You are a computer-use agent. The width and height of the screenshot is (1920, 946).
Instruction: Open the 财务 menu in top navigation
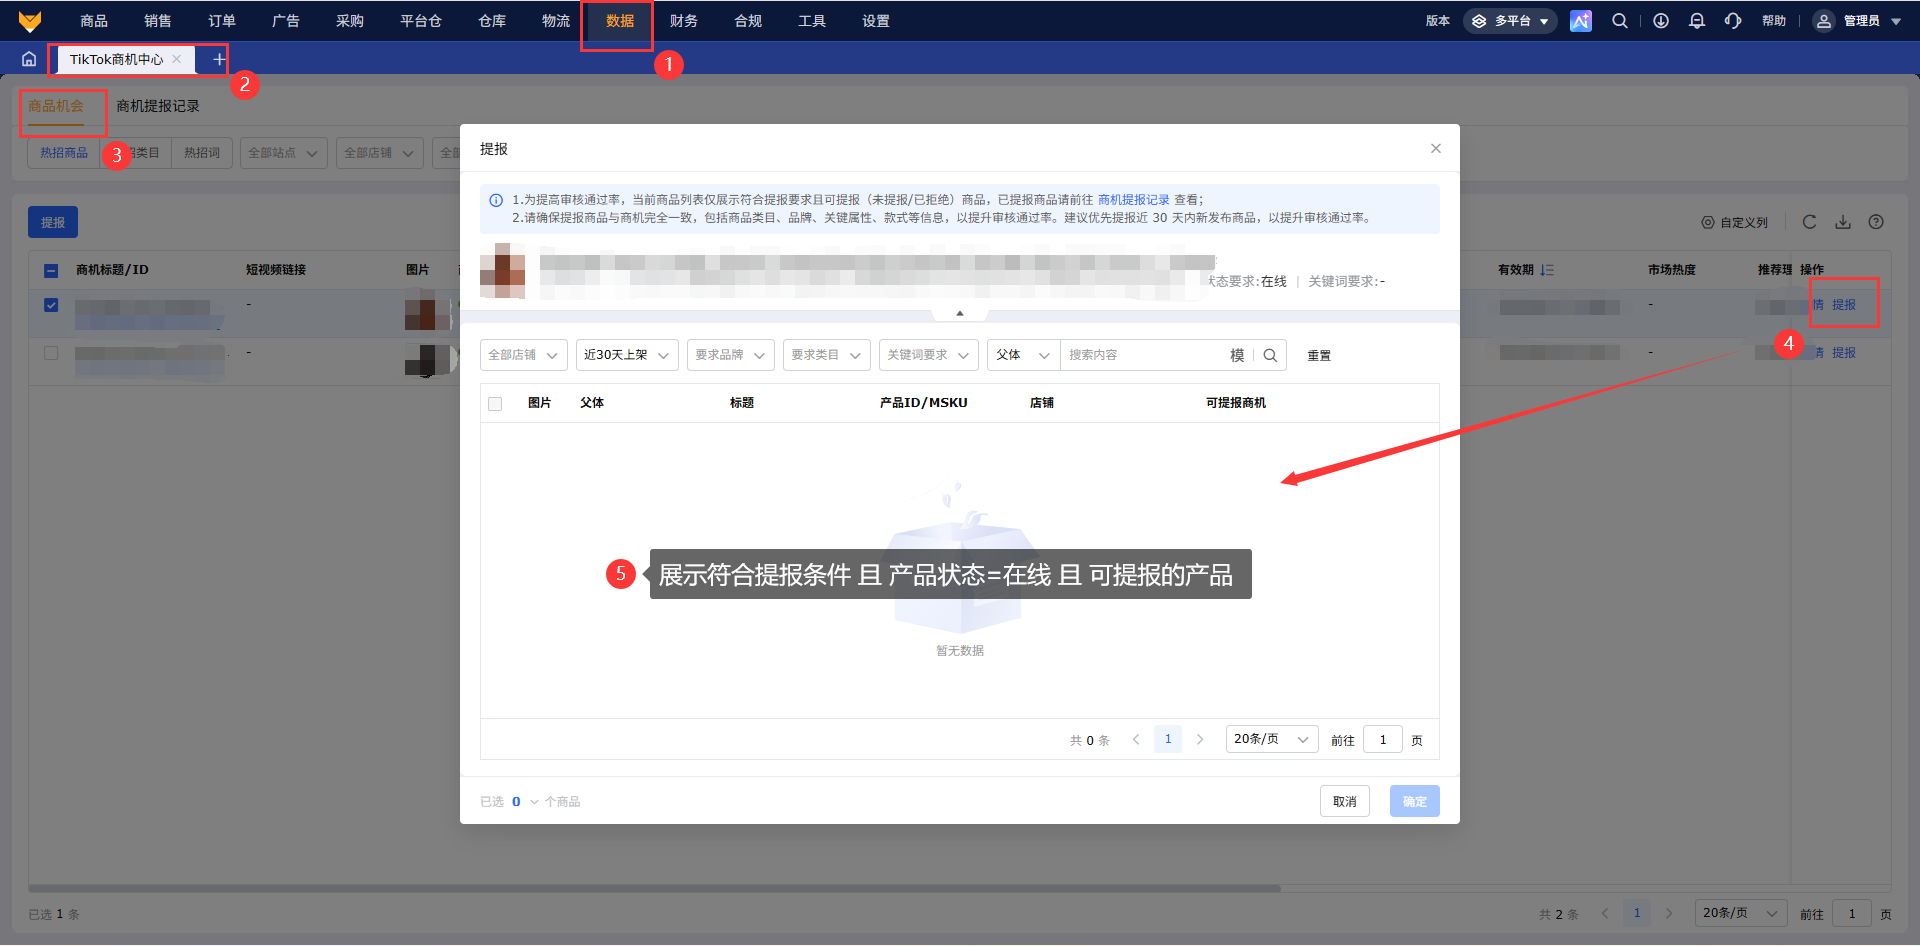pyautogui.click(x=684, y=21)
